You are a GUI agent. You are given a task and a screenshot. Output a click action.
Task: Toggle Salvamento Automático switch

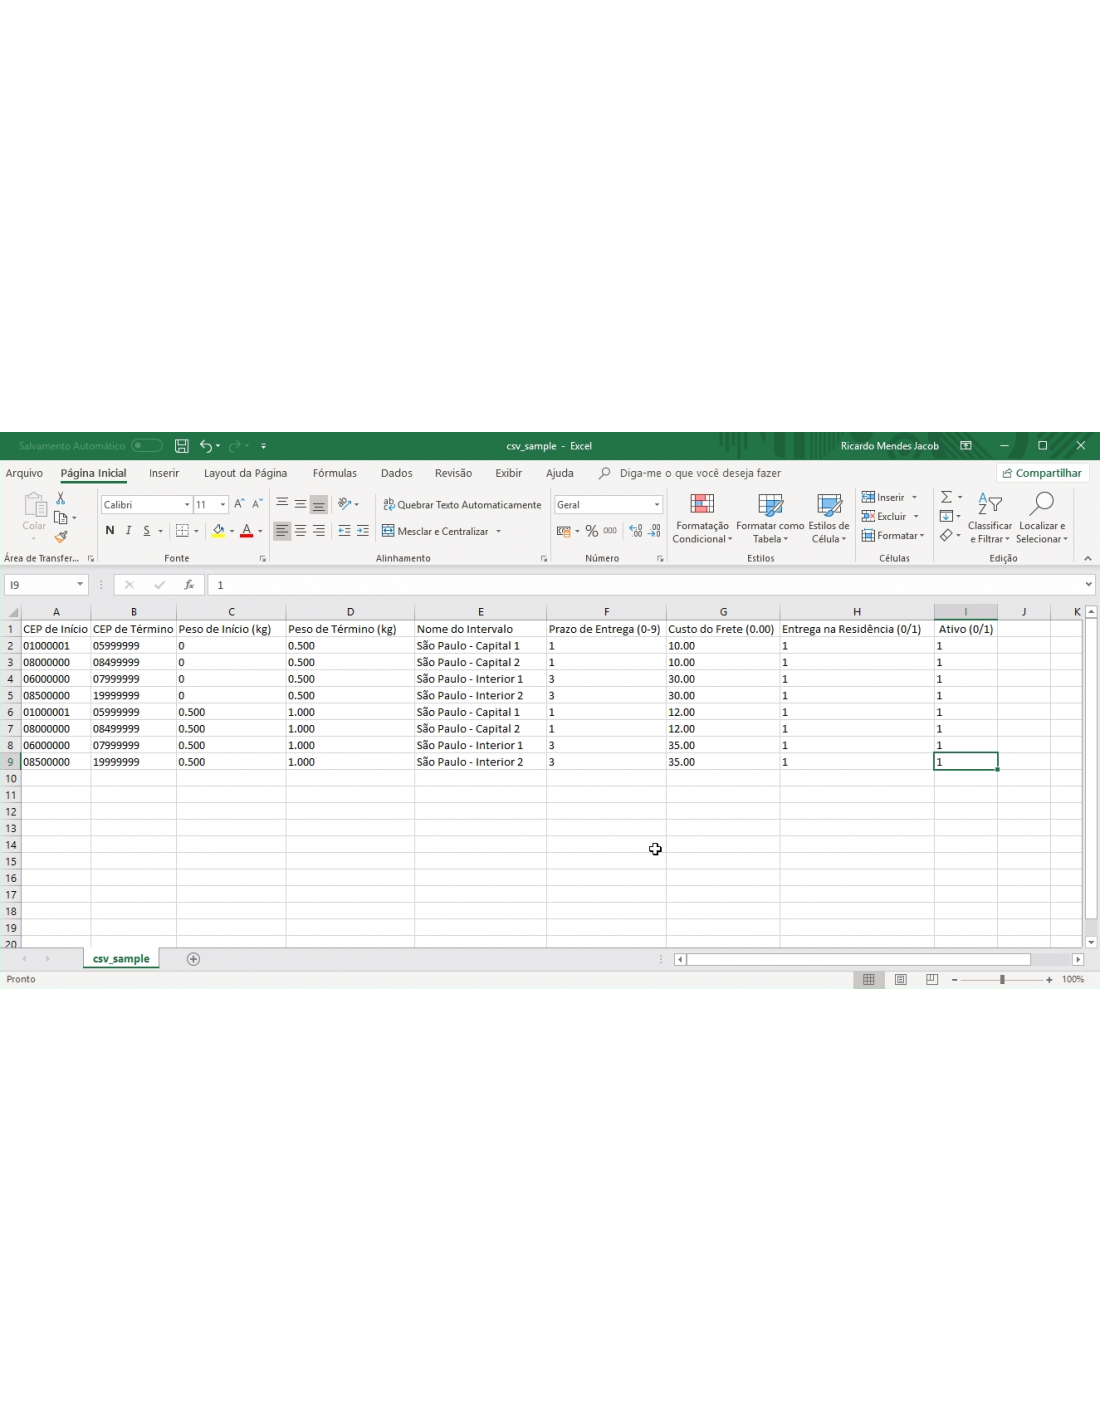[x=147, y=446]
